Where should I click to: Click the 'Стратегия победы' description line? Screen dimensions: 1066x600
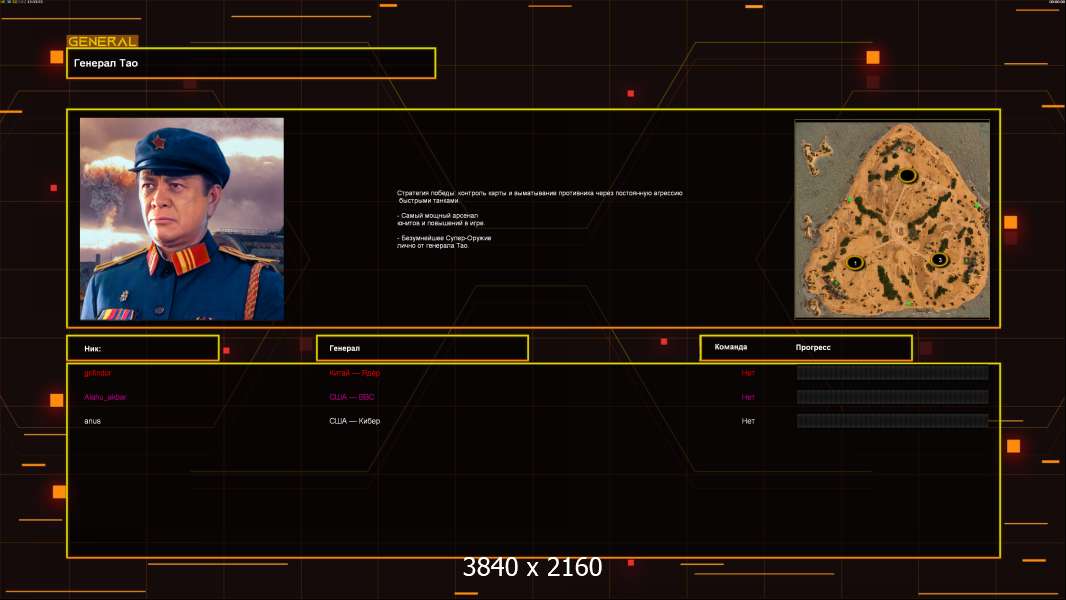540,196
